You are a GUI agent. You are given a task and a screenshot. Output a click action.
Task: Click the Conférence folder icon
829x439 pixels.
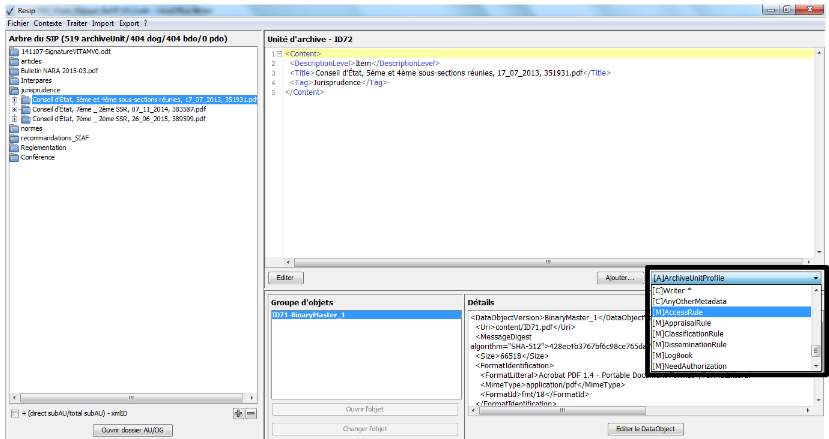pos(14,157)
